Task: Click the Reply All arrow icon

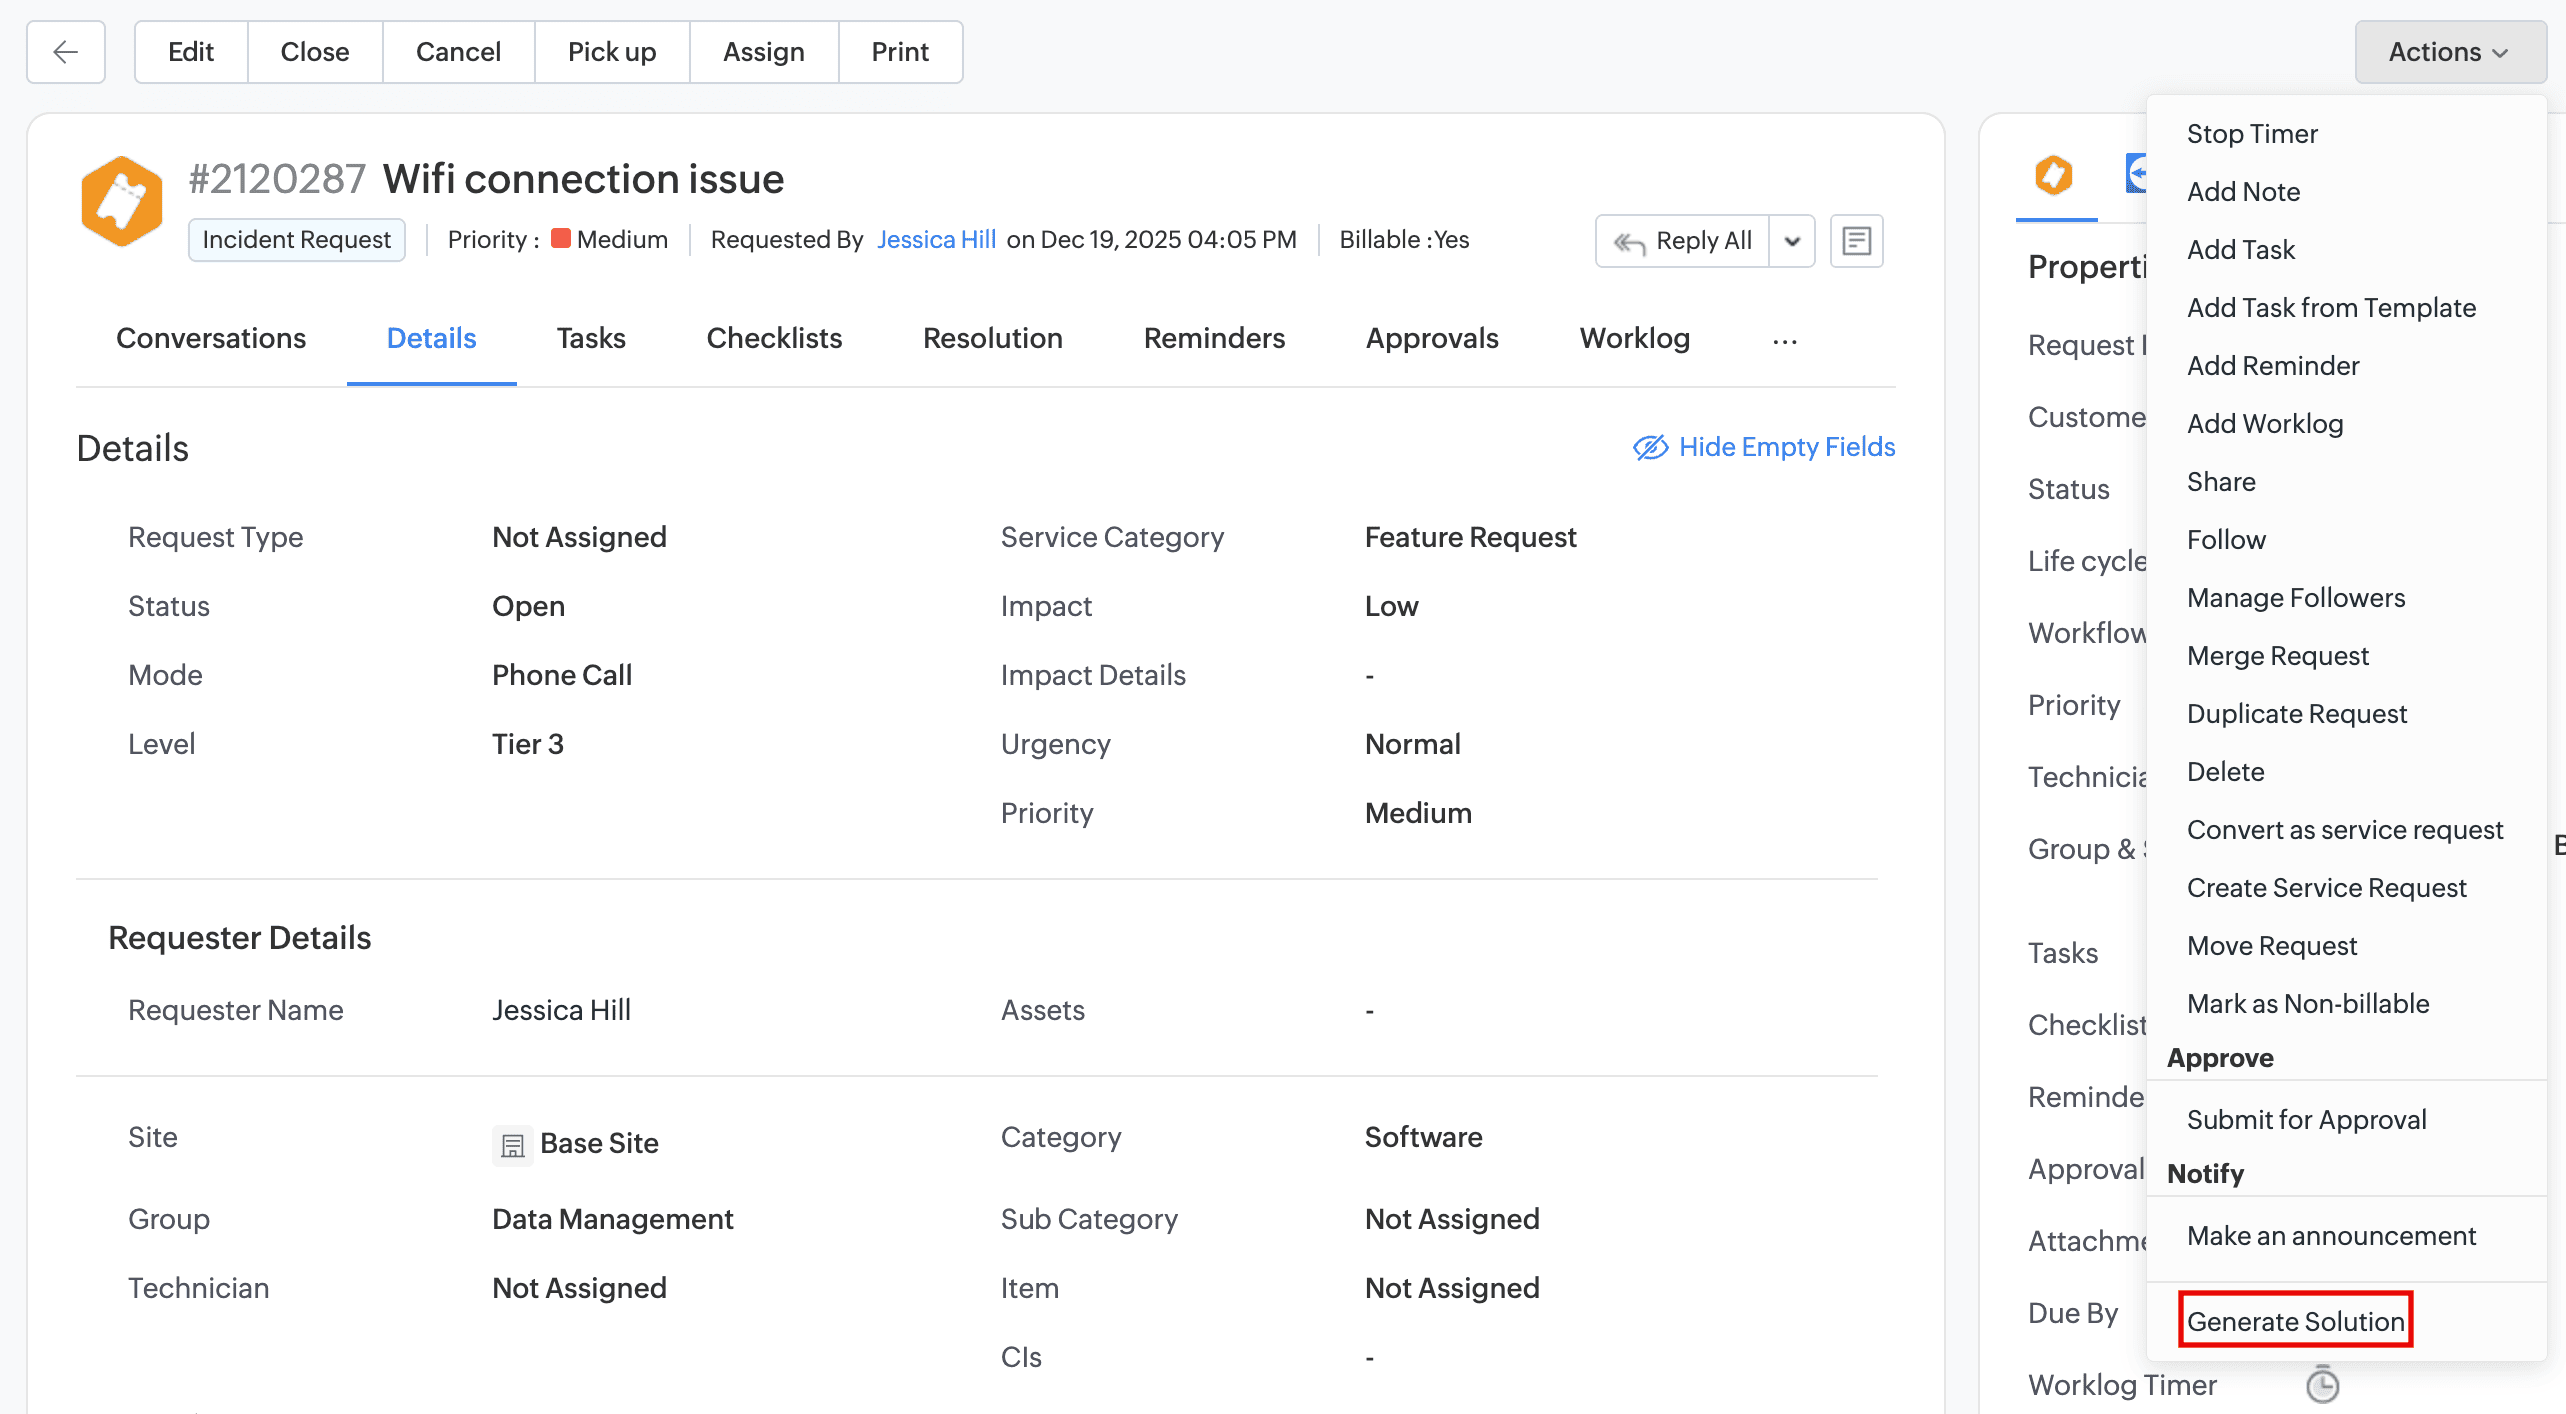Action: point(1630,242)
